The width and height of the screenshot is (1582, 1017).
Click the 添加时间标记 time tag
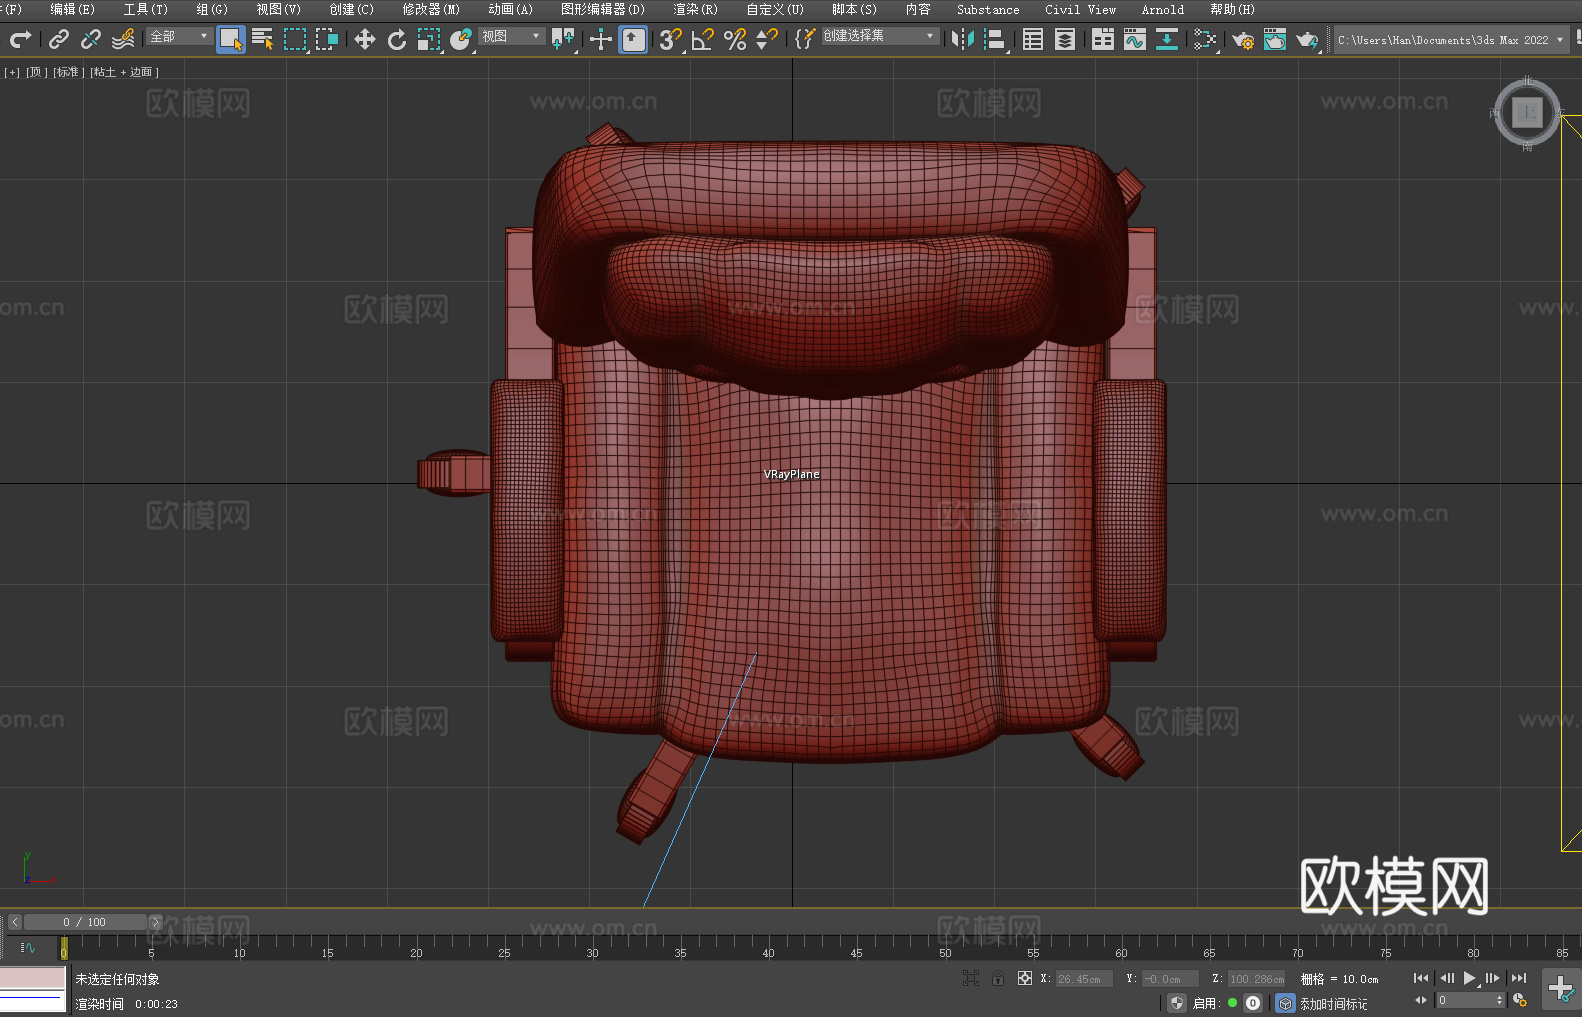pos(1333,1004)
